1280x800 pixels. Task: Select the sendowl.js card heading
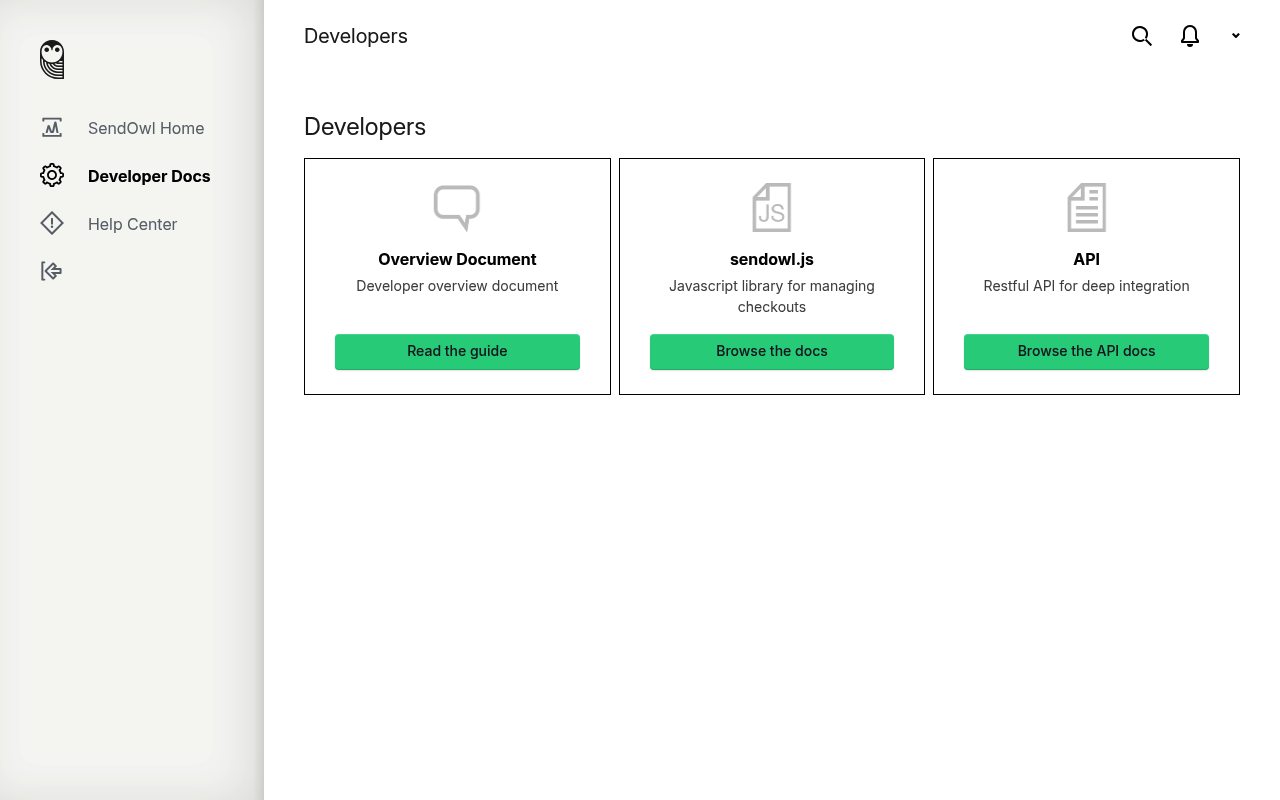pyautogui.click(x=772, y=259)
